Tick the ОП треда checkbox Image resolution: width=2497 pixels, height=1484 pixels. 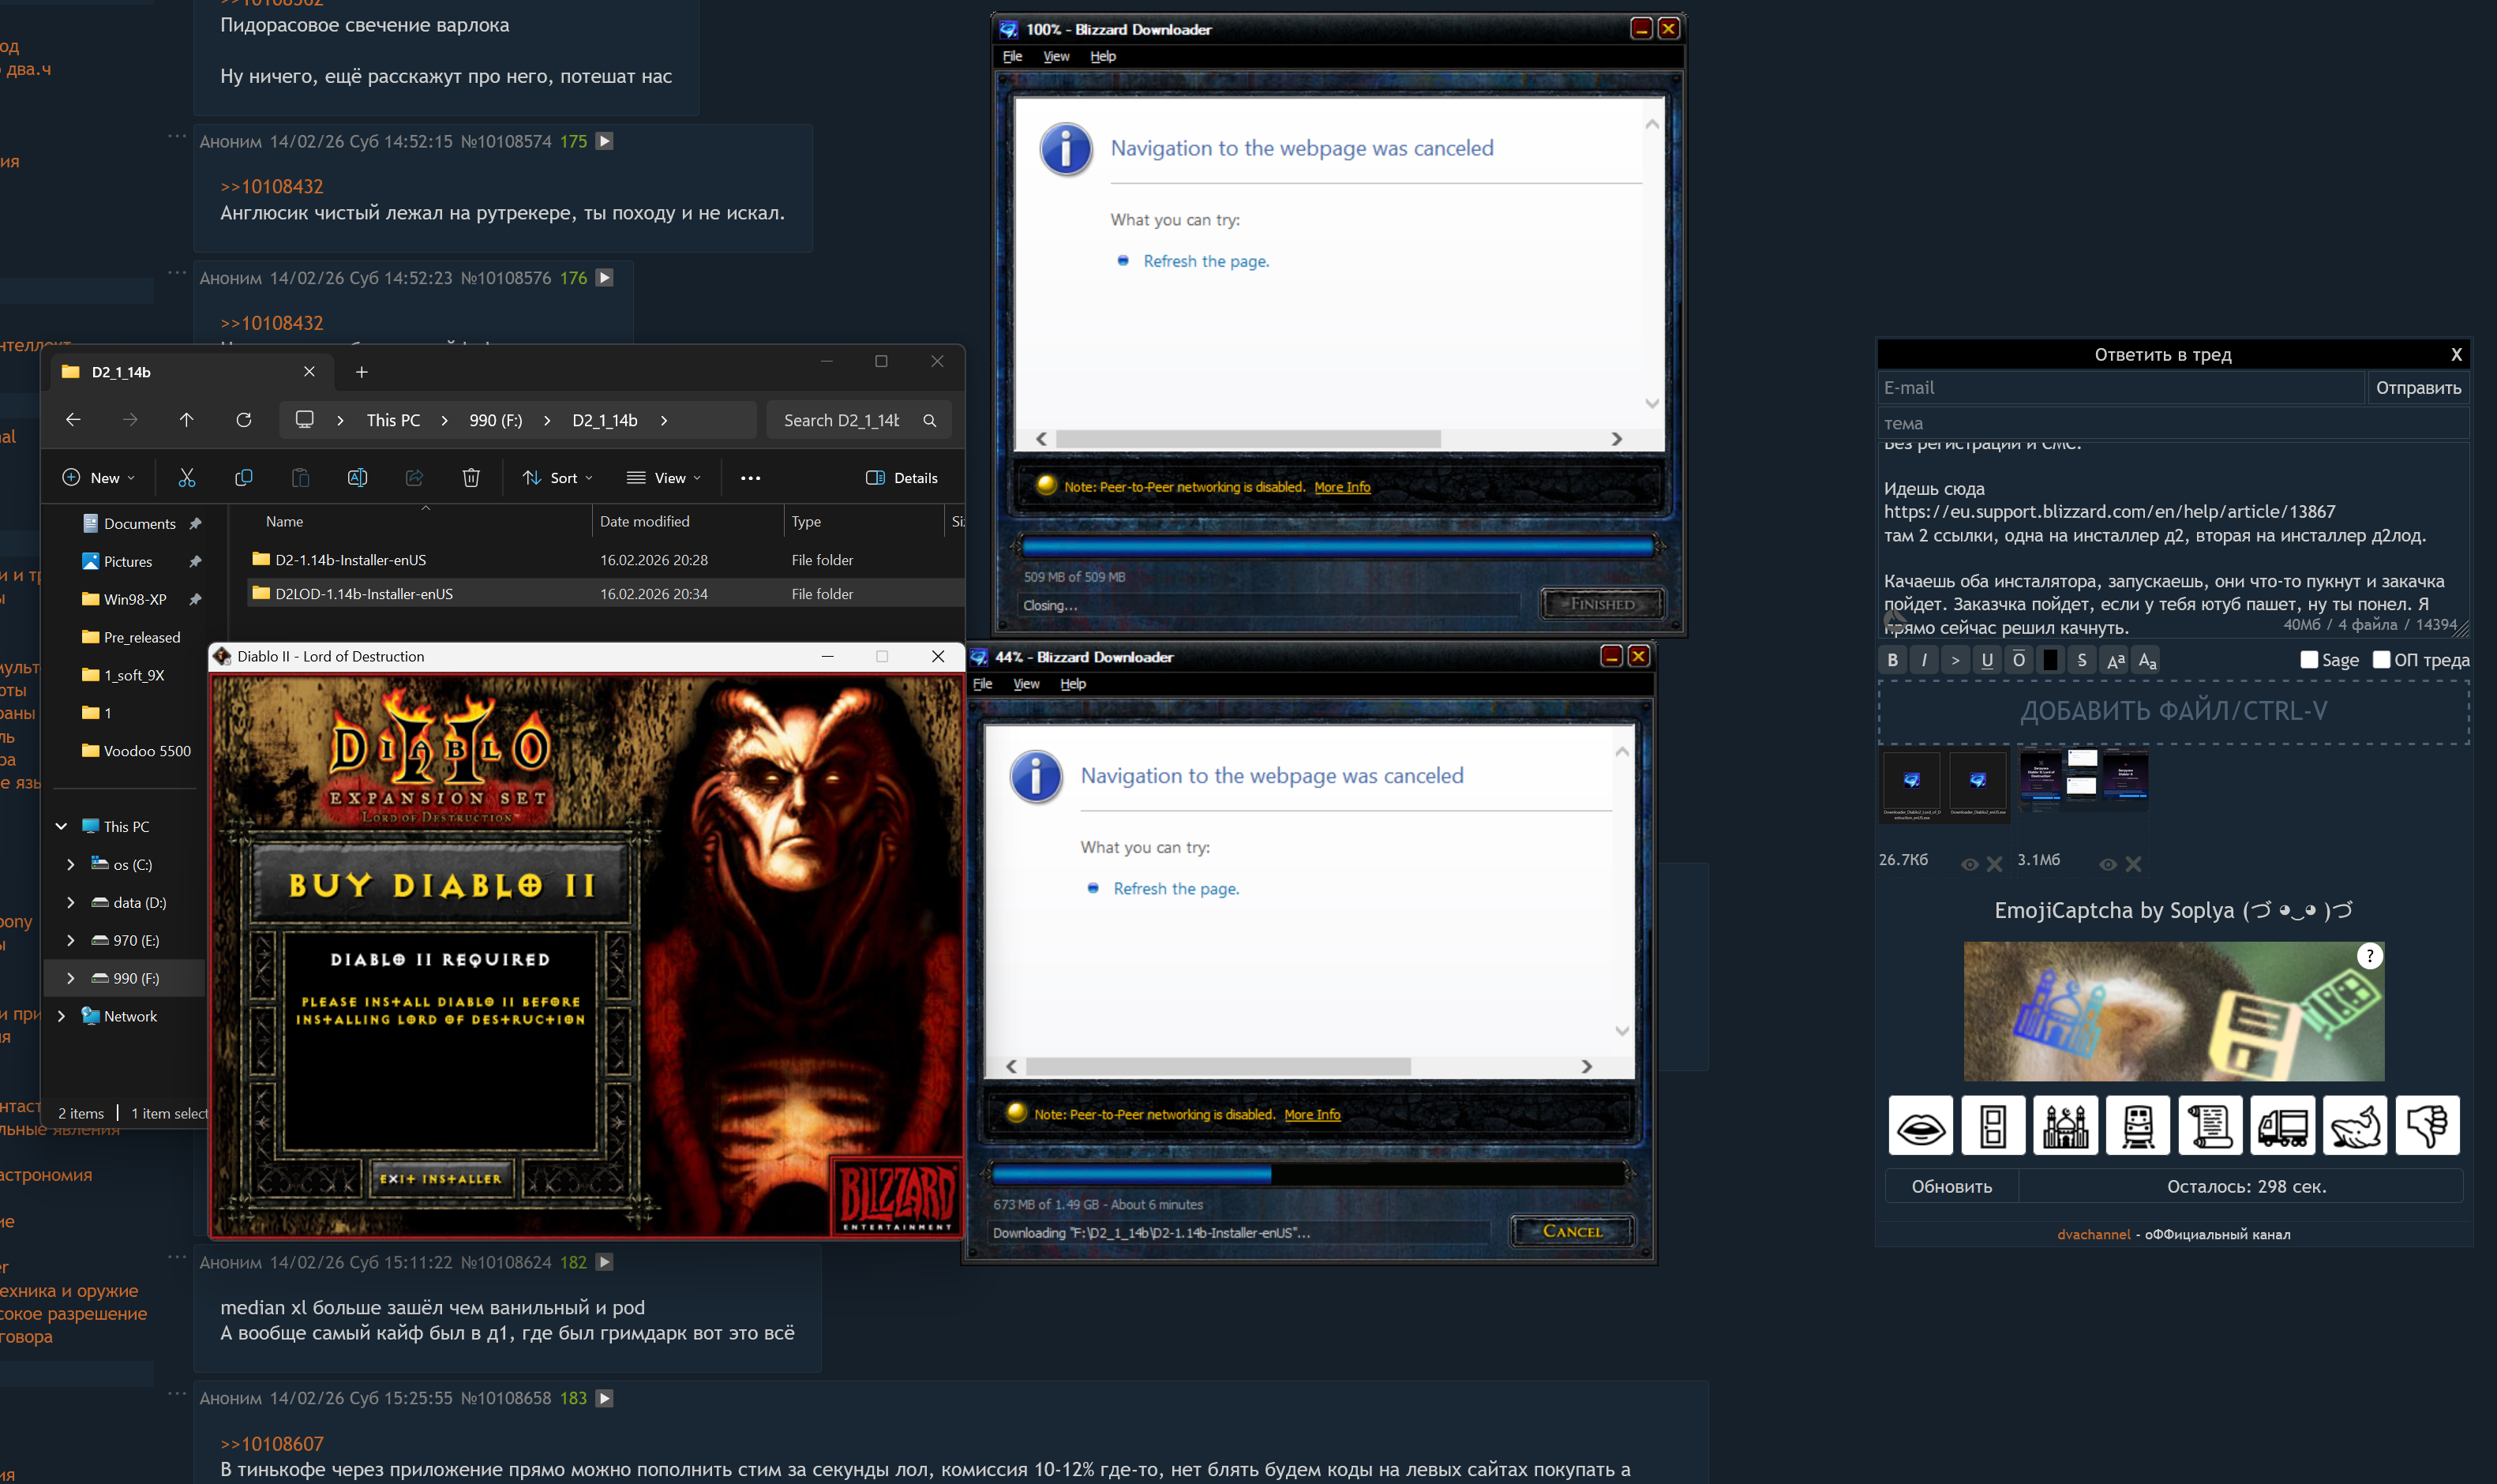pos(2381,660)
